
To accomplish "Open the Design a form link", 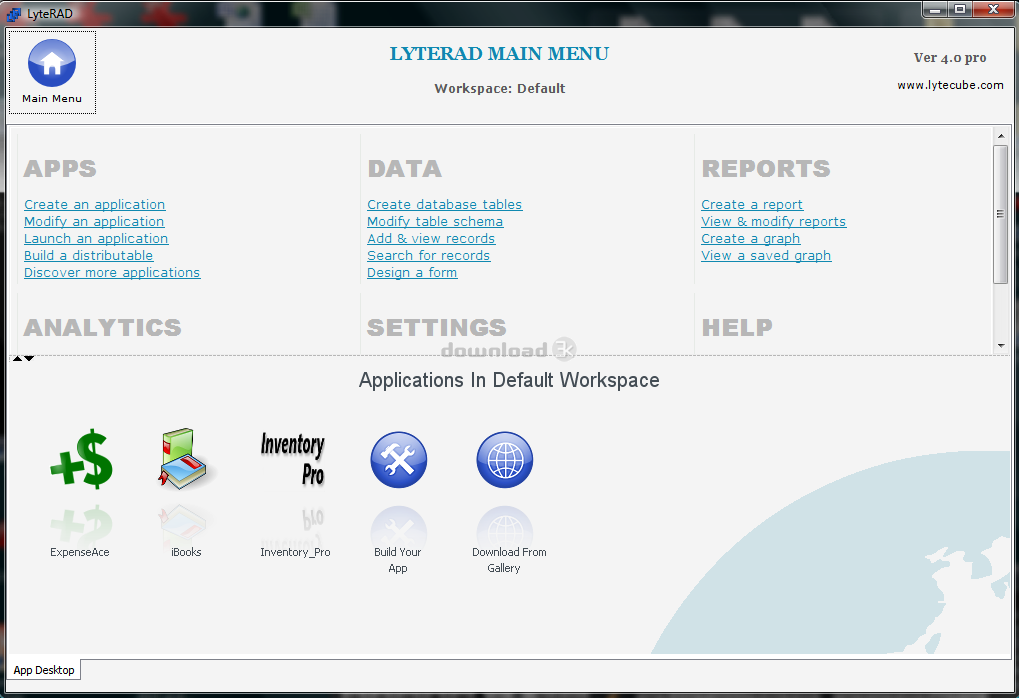I will [412, 273].
